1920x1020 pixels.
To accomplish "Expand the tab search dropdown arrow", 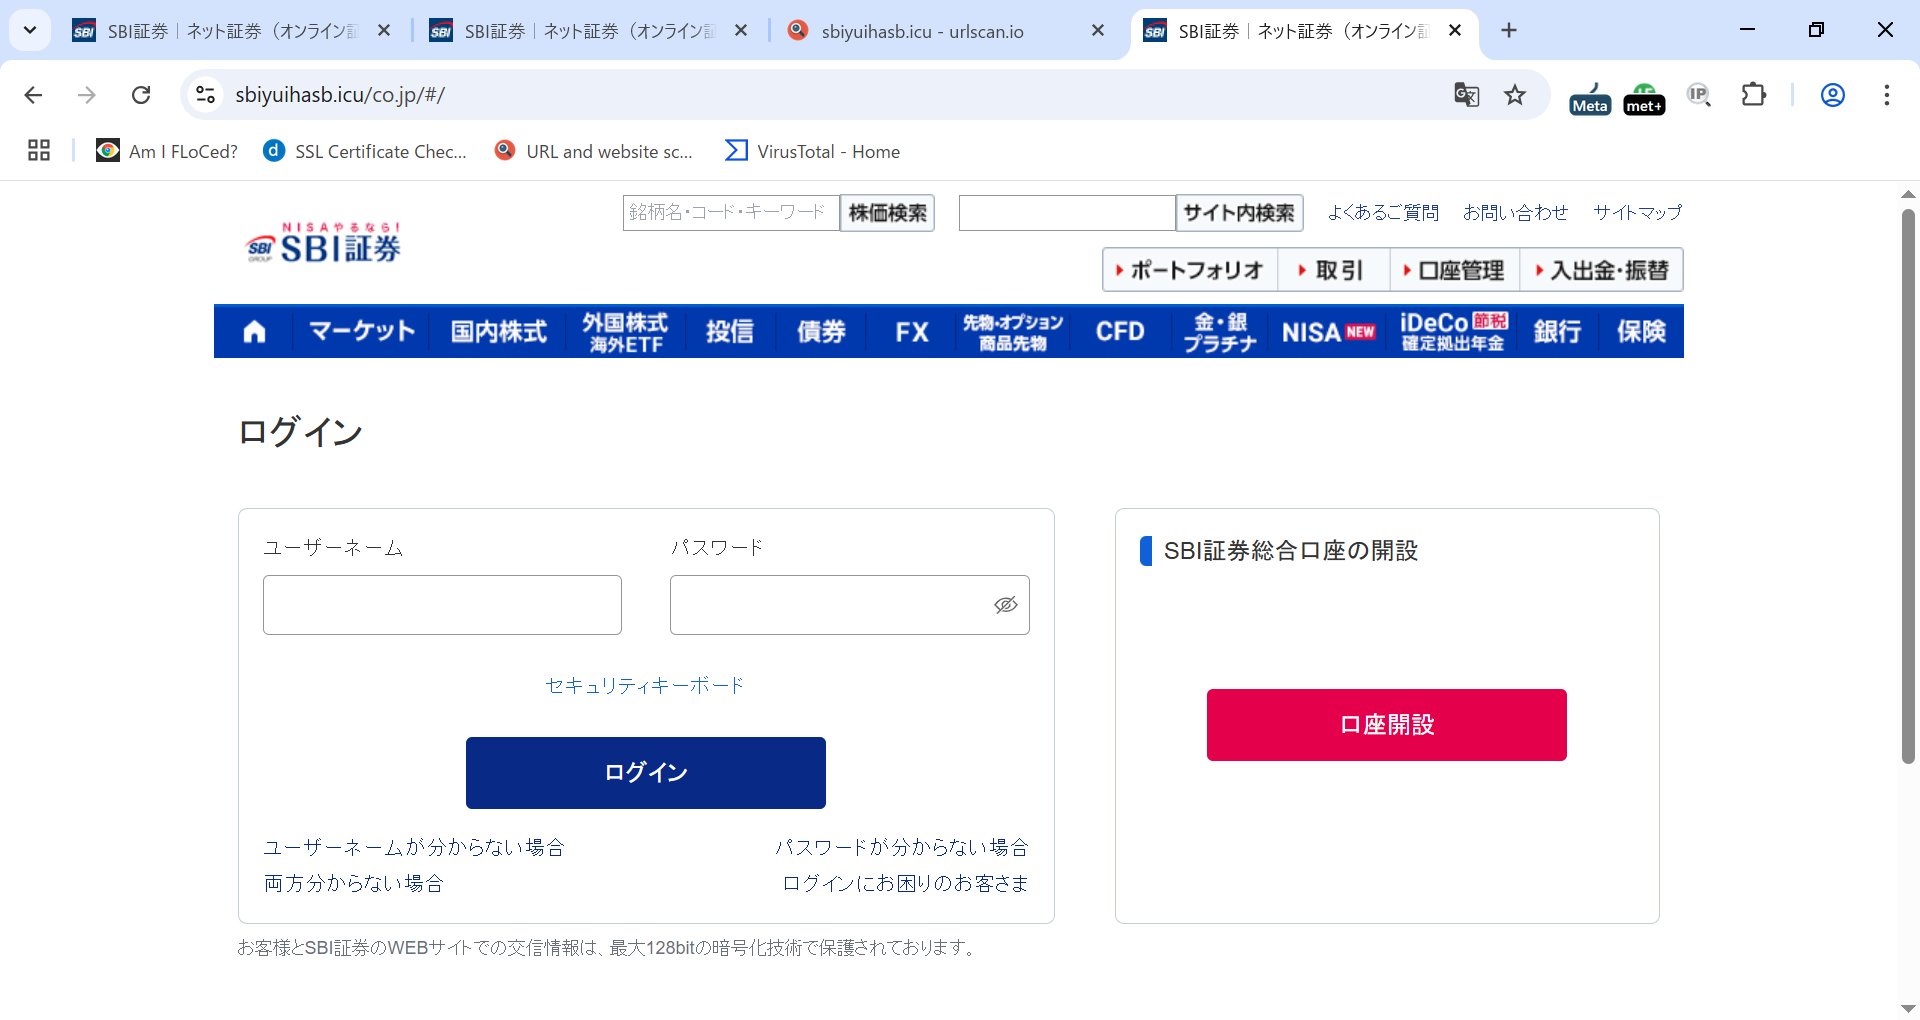I will pyautogui.click(x=30, y=31).
